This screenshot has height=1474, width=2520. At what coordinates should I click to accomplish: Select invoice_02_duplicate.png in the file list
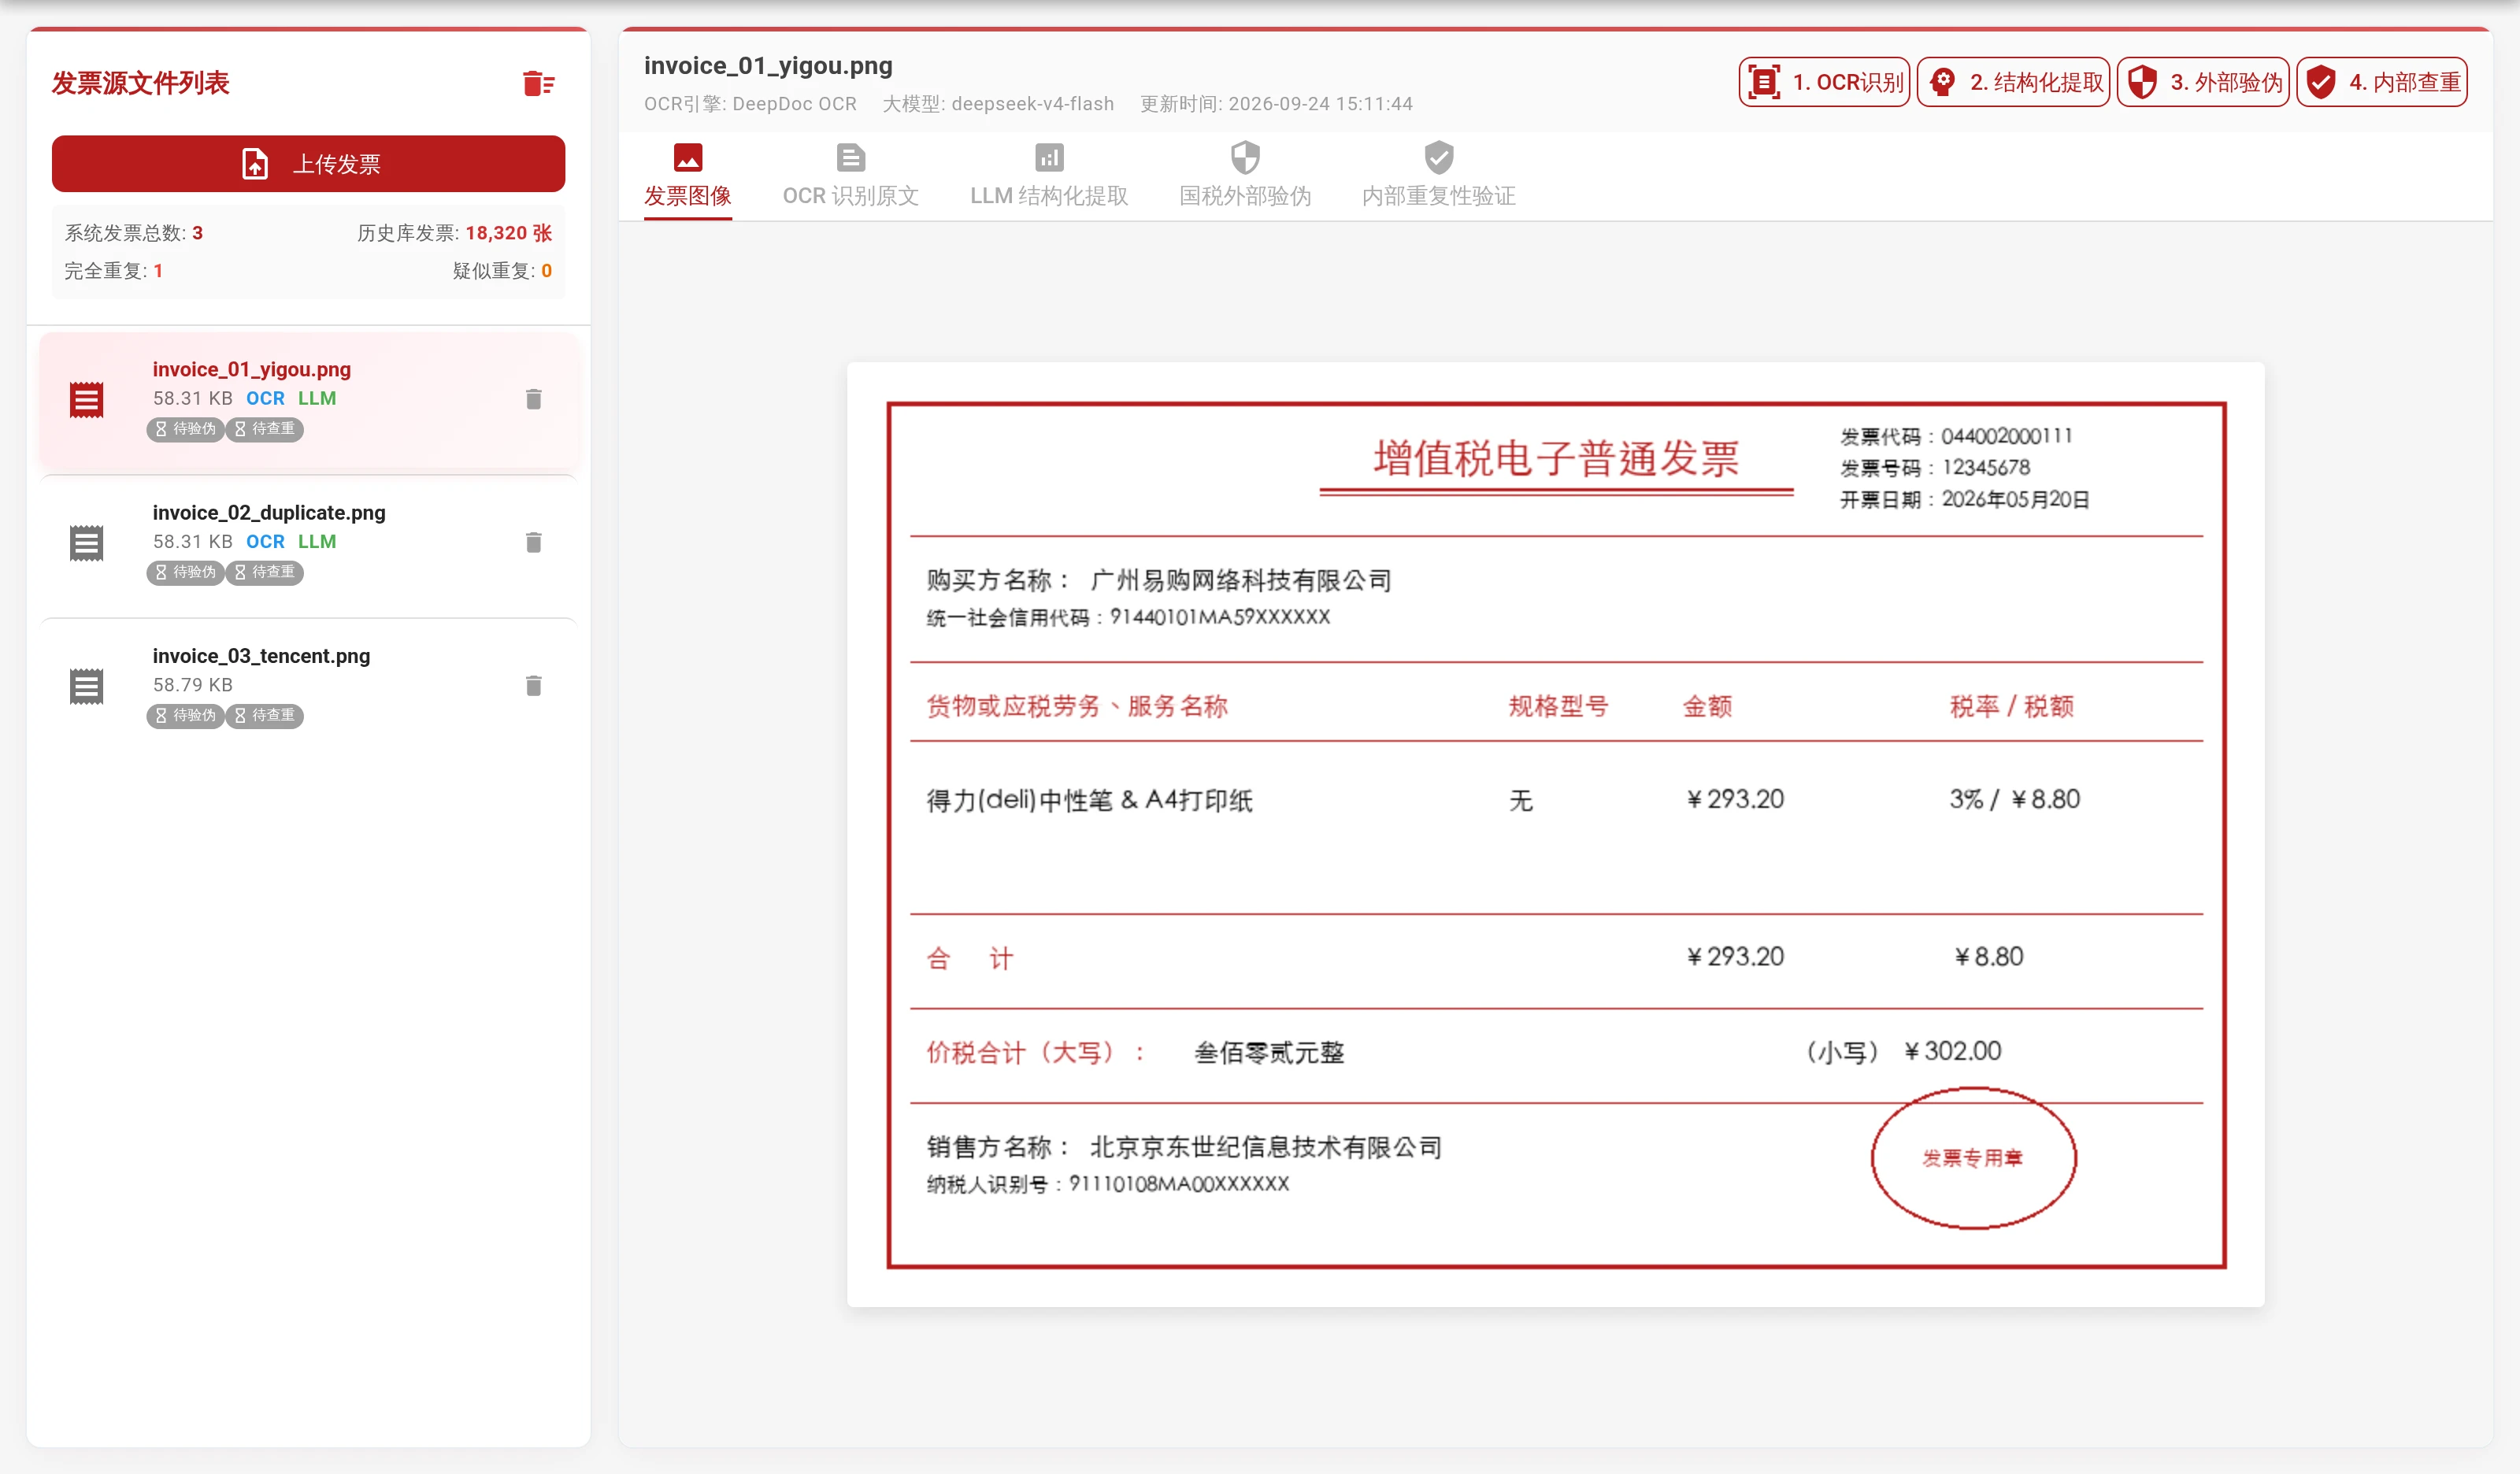click(308, 543)
